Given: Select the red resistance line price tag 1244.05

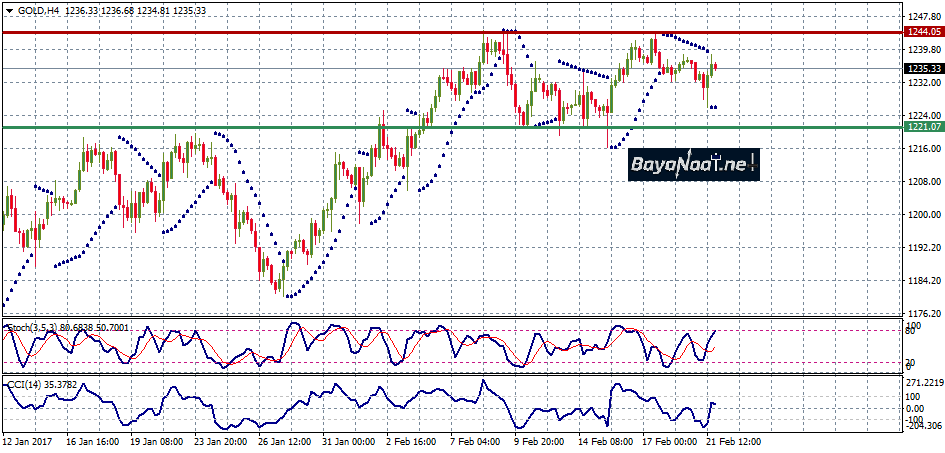Looking at the screenshot, I should pos(924,32).
